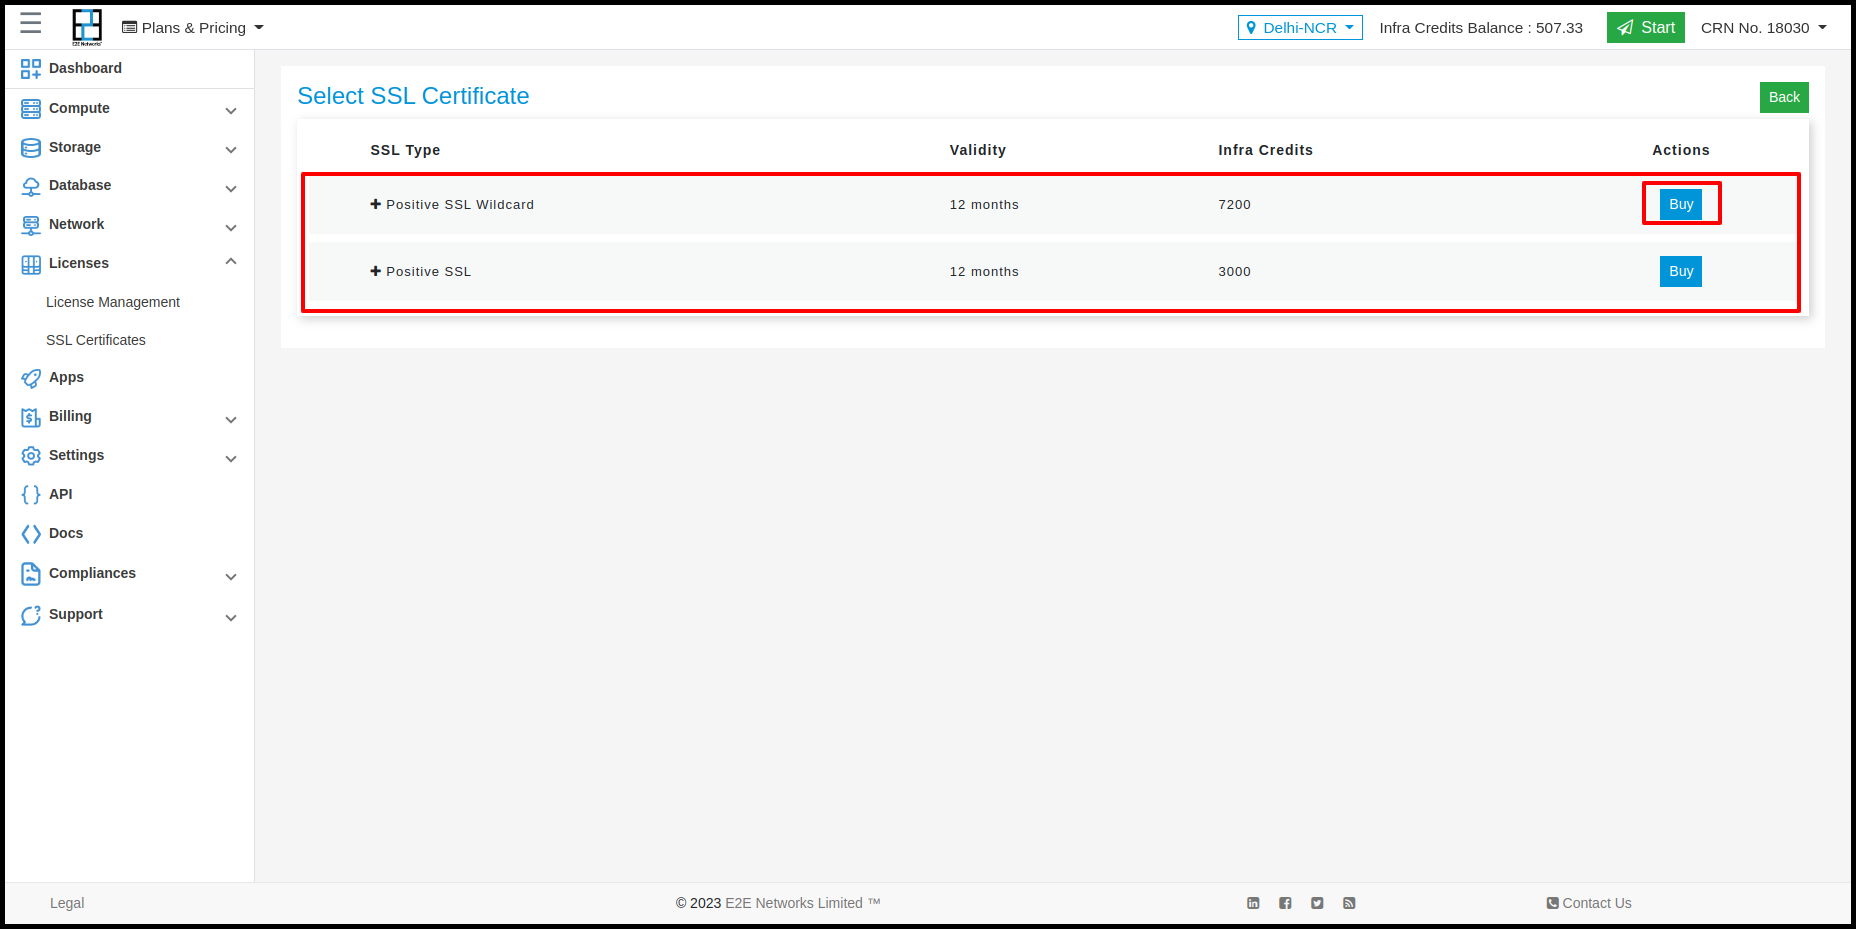This screenshot has width=1856, height=929.
Task: Open the Delhi-NCR region dropdown
Action: click(1300, 28)
